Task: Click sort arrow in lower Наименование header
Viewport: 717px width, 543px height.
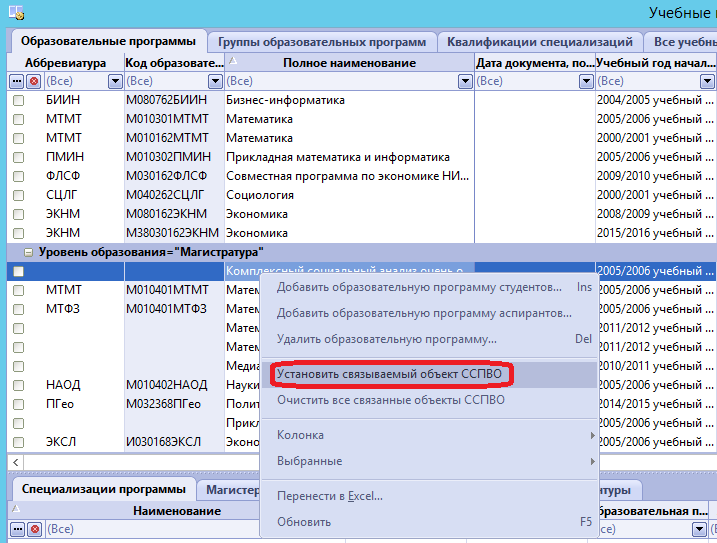Action: 16,508
